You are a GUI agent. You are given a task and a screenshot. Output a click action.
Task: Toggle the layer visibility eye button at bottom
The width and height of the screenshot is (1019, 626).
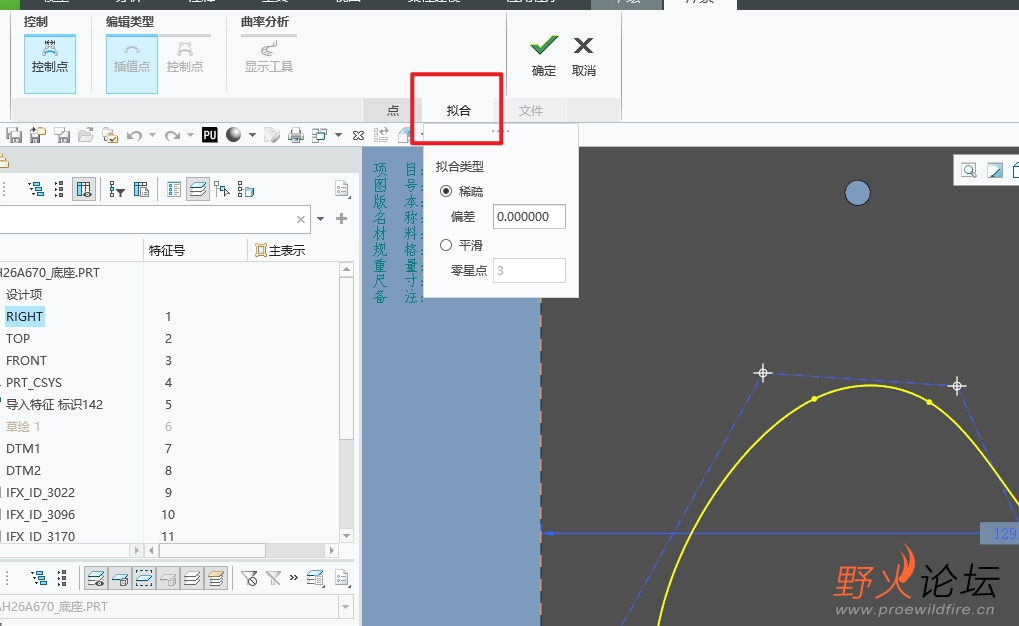click(x=96, y=578)
